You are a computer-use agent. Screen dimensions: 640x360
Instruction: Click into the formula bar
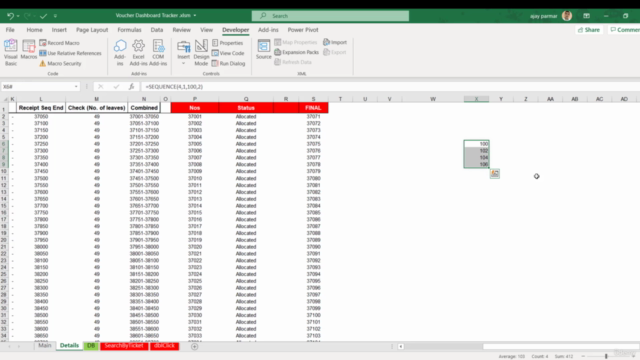[390, 87]
